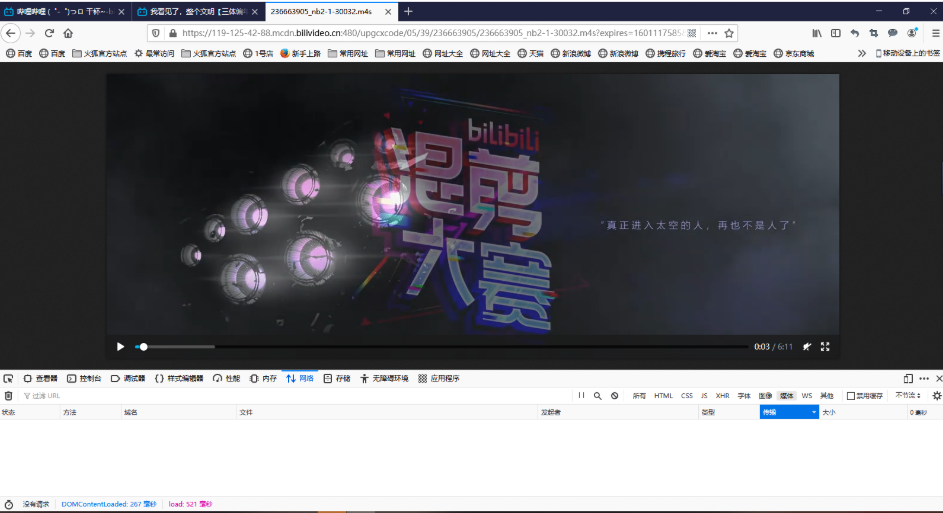The height and width of the screenshot is (513, 943).
Task: Switch to the 控制台 DevTools tab
Action: [x=84, y=378]
